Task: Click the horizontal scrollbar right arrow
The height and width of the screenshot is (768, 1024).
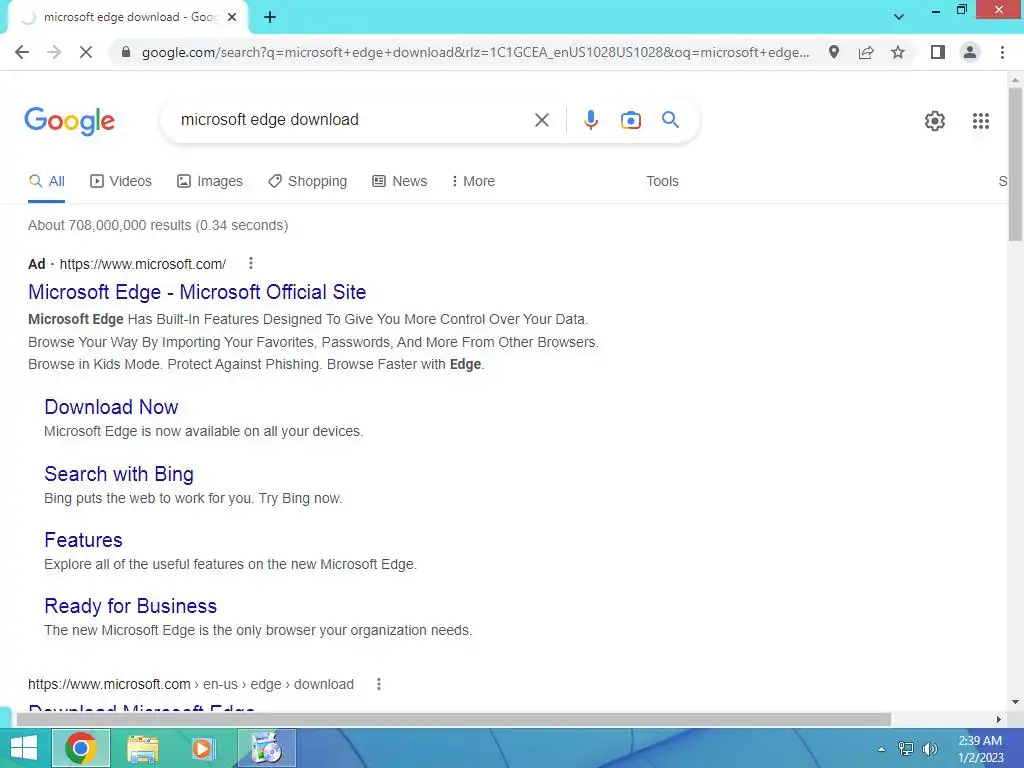Action: pyautogui.click(x=999, y=720)
